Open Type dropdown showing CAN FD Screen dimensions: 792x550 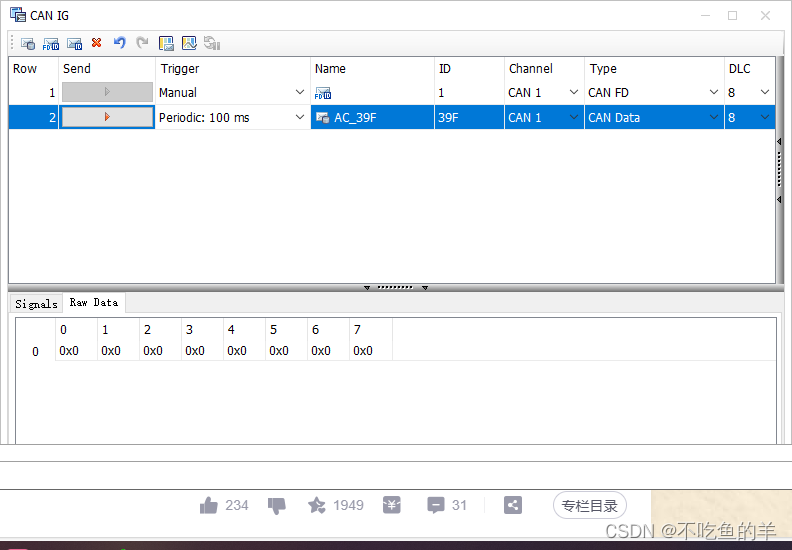click(x=714, y=92)
